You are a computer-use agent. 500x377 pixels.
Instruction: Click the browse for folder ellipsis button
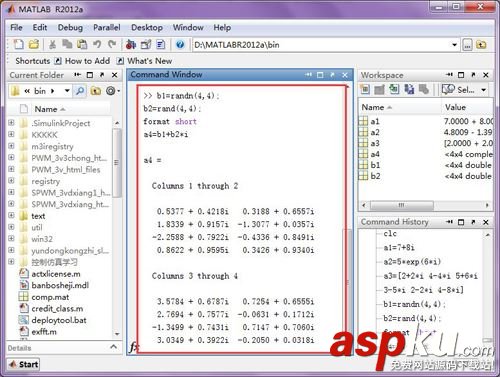(467, 45)
